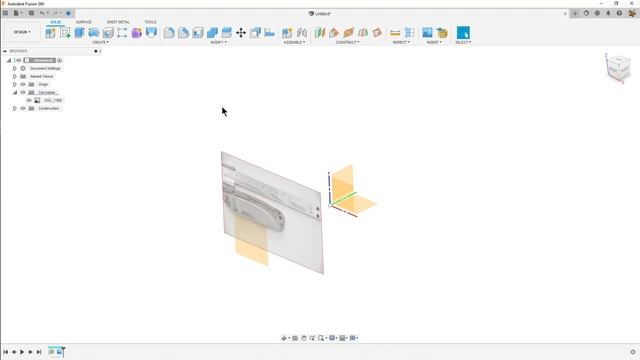Screen dimensions: 640x360
Task: Select the Create Sketch tool
Action: (x=65, y=33)
